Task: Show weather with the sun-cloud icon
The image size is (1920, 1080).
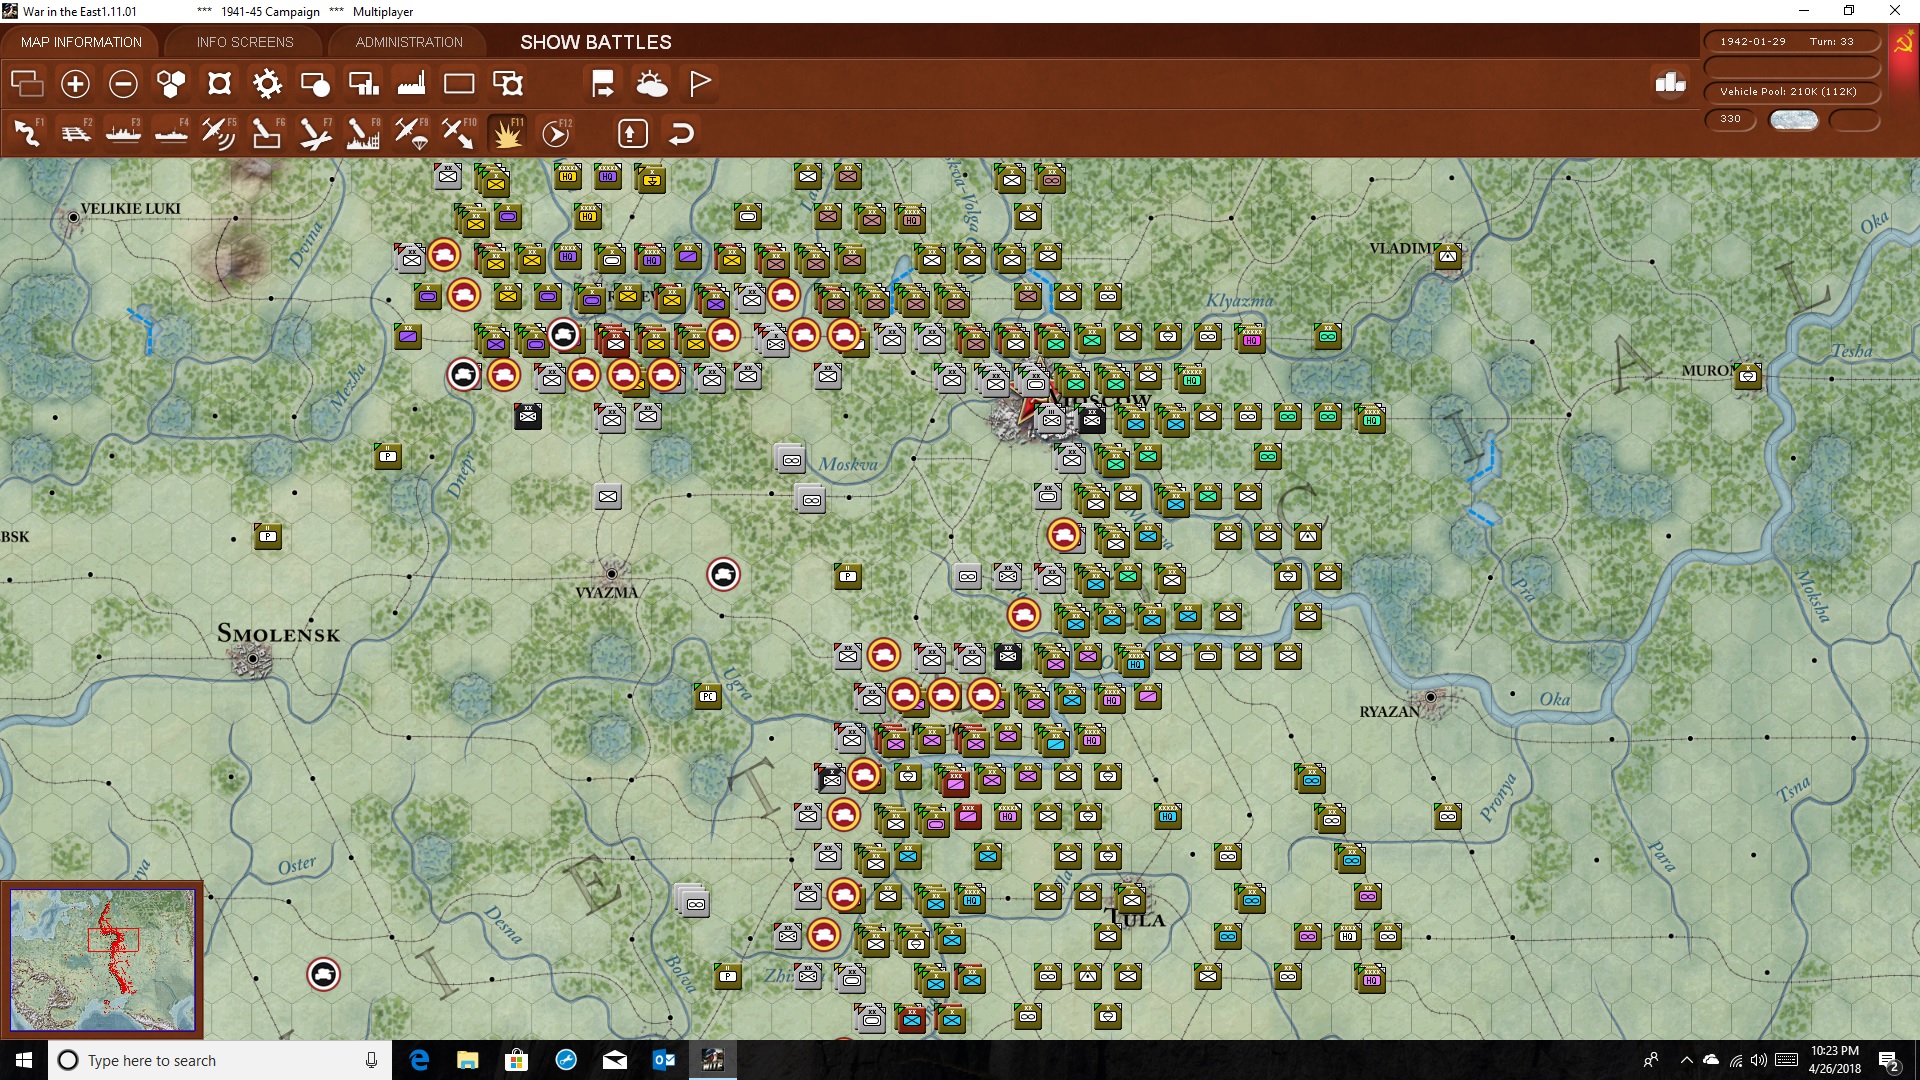Action: click(652, 84)
